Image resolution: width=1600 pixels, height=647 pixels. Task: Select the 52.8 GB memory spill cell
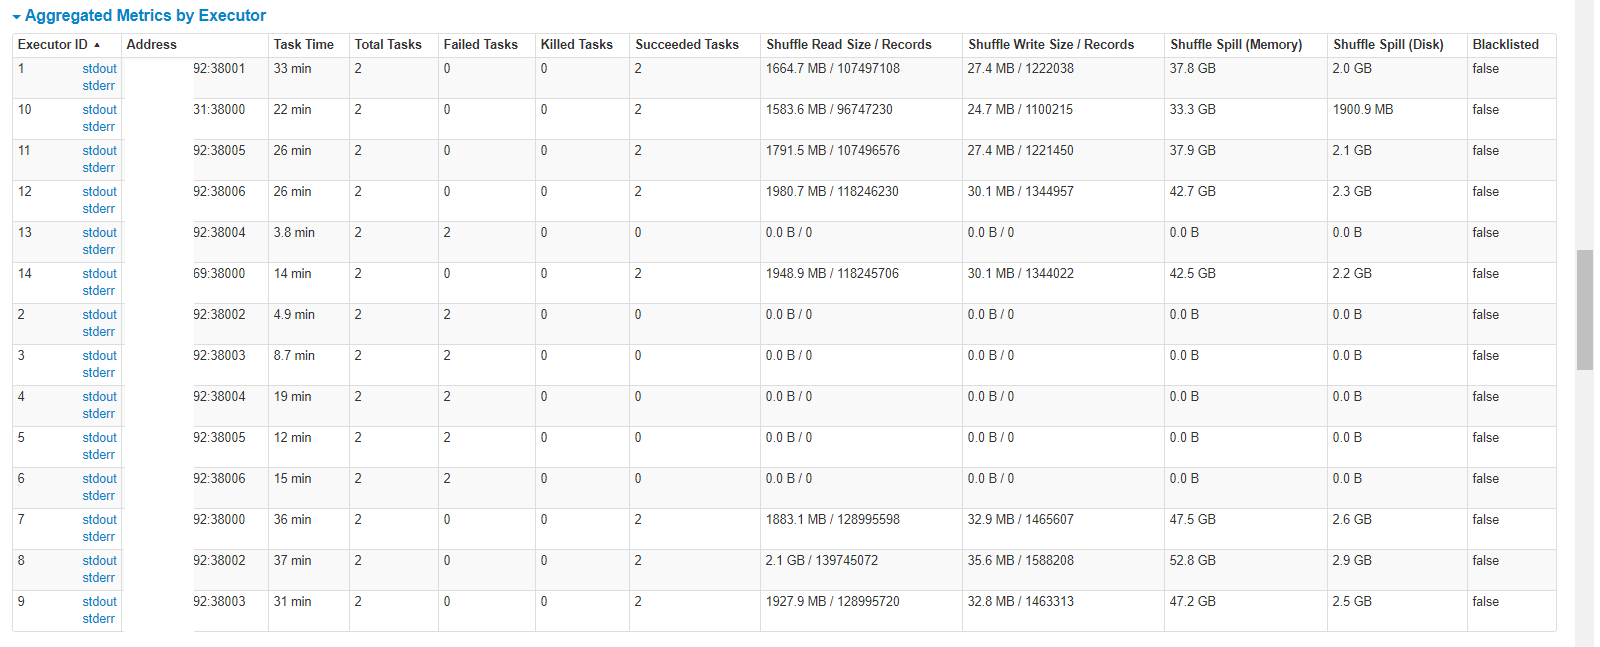tap(1192, 561)
